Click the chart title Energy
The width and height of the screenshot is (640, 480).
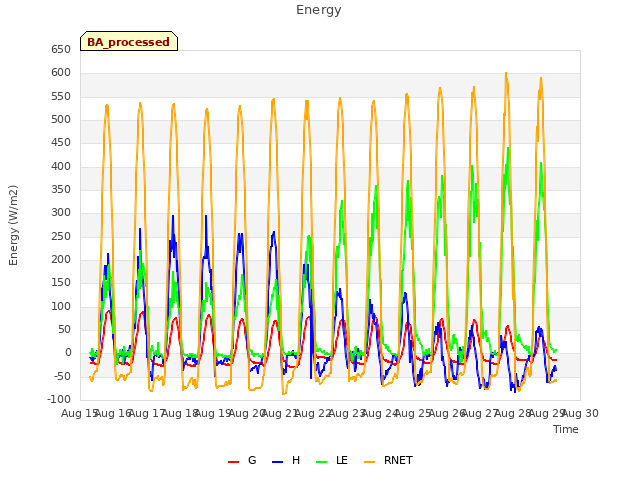pyautogui.click(x=319, y=10)
